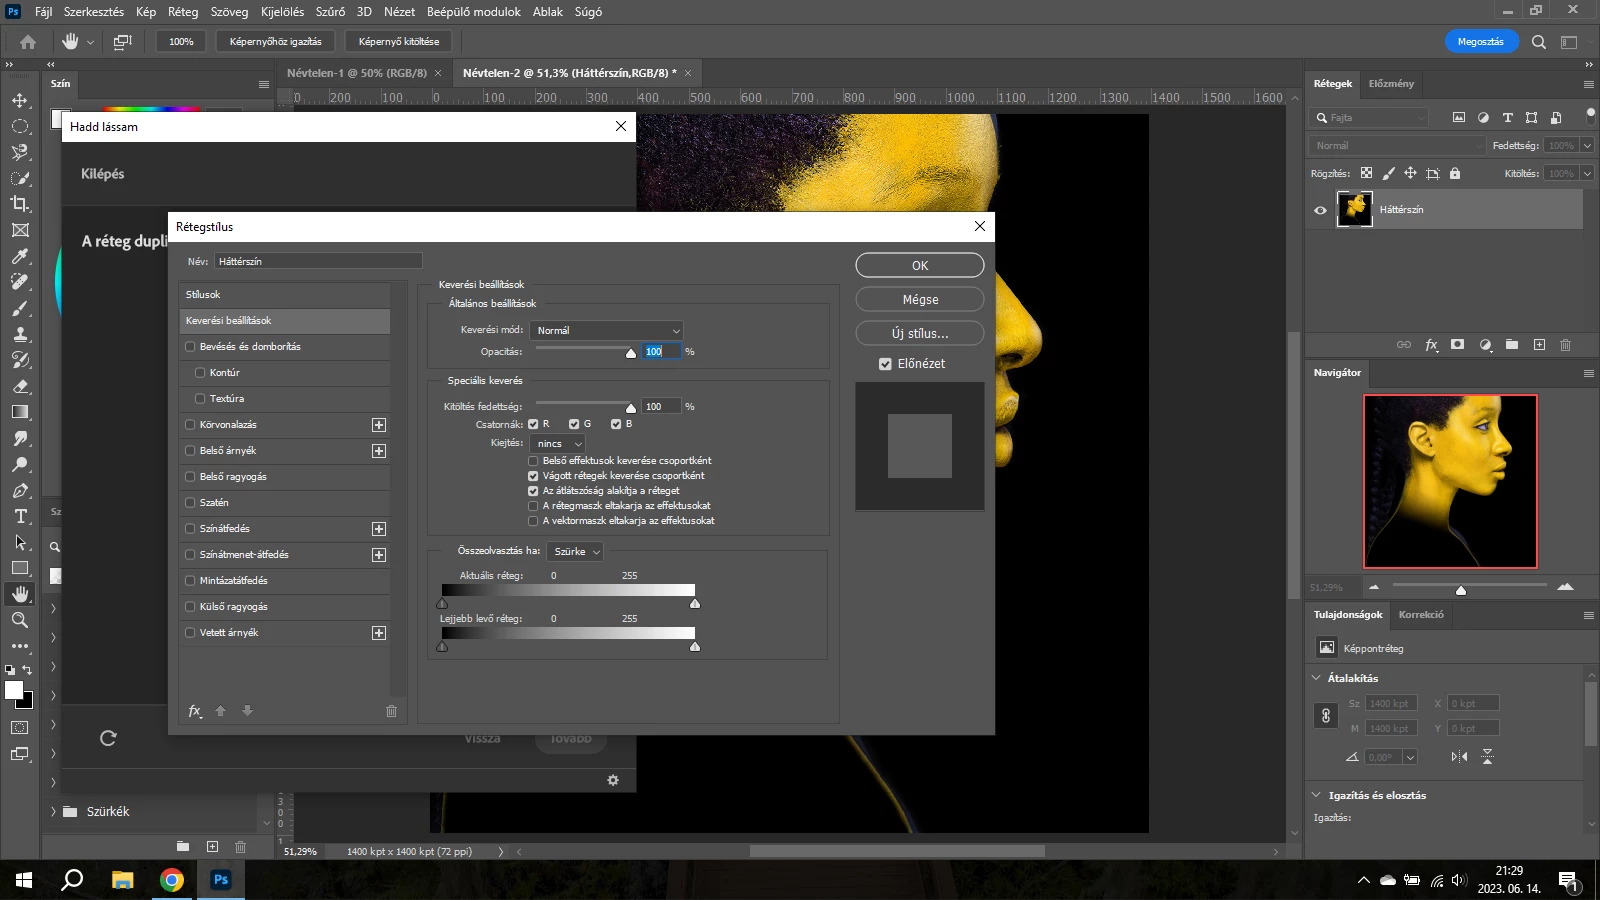Open the Szűrő menu
Screen dimensions: 1600x900
330,12
